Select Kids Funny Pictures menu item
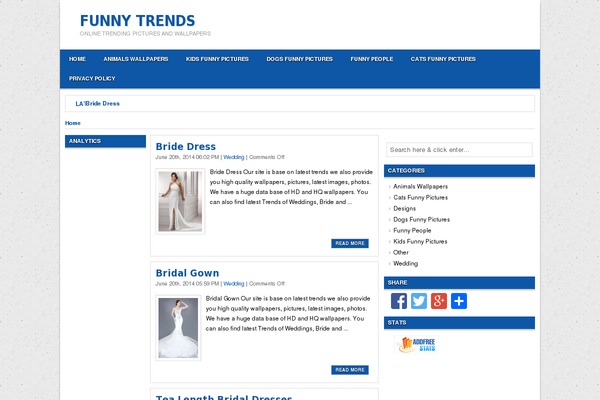Image resolution: width=600 pixels, height=400 pixels. point(217,59)
